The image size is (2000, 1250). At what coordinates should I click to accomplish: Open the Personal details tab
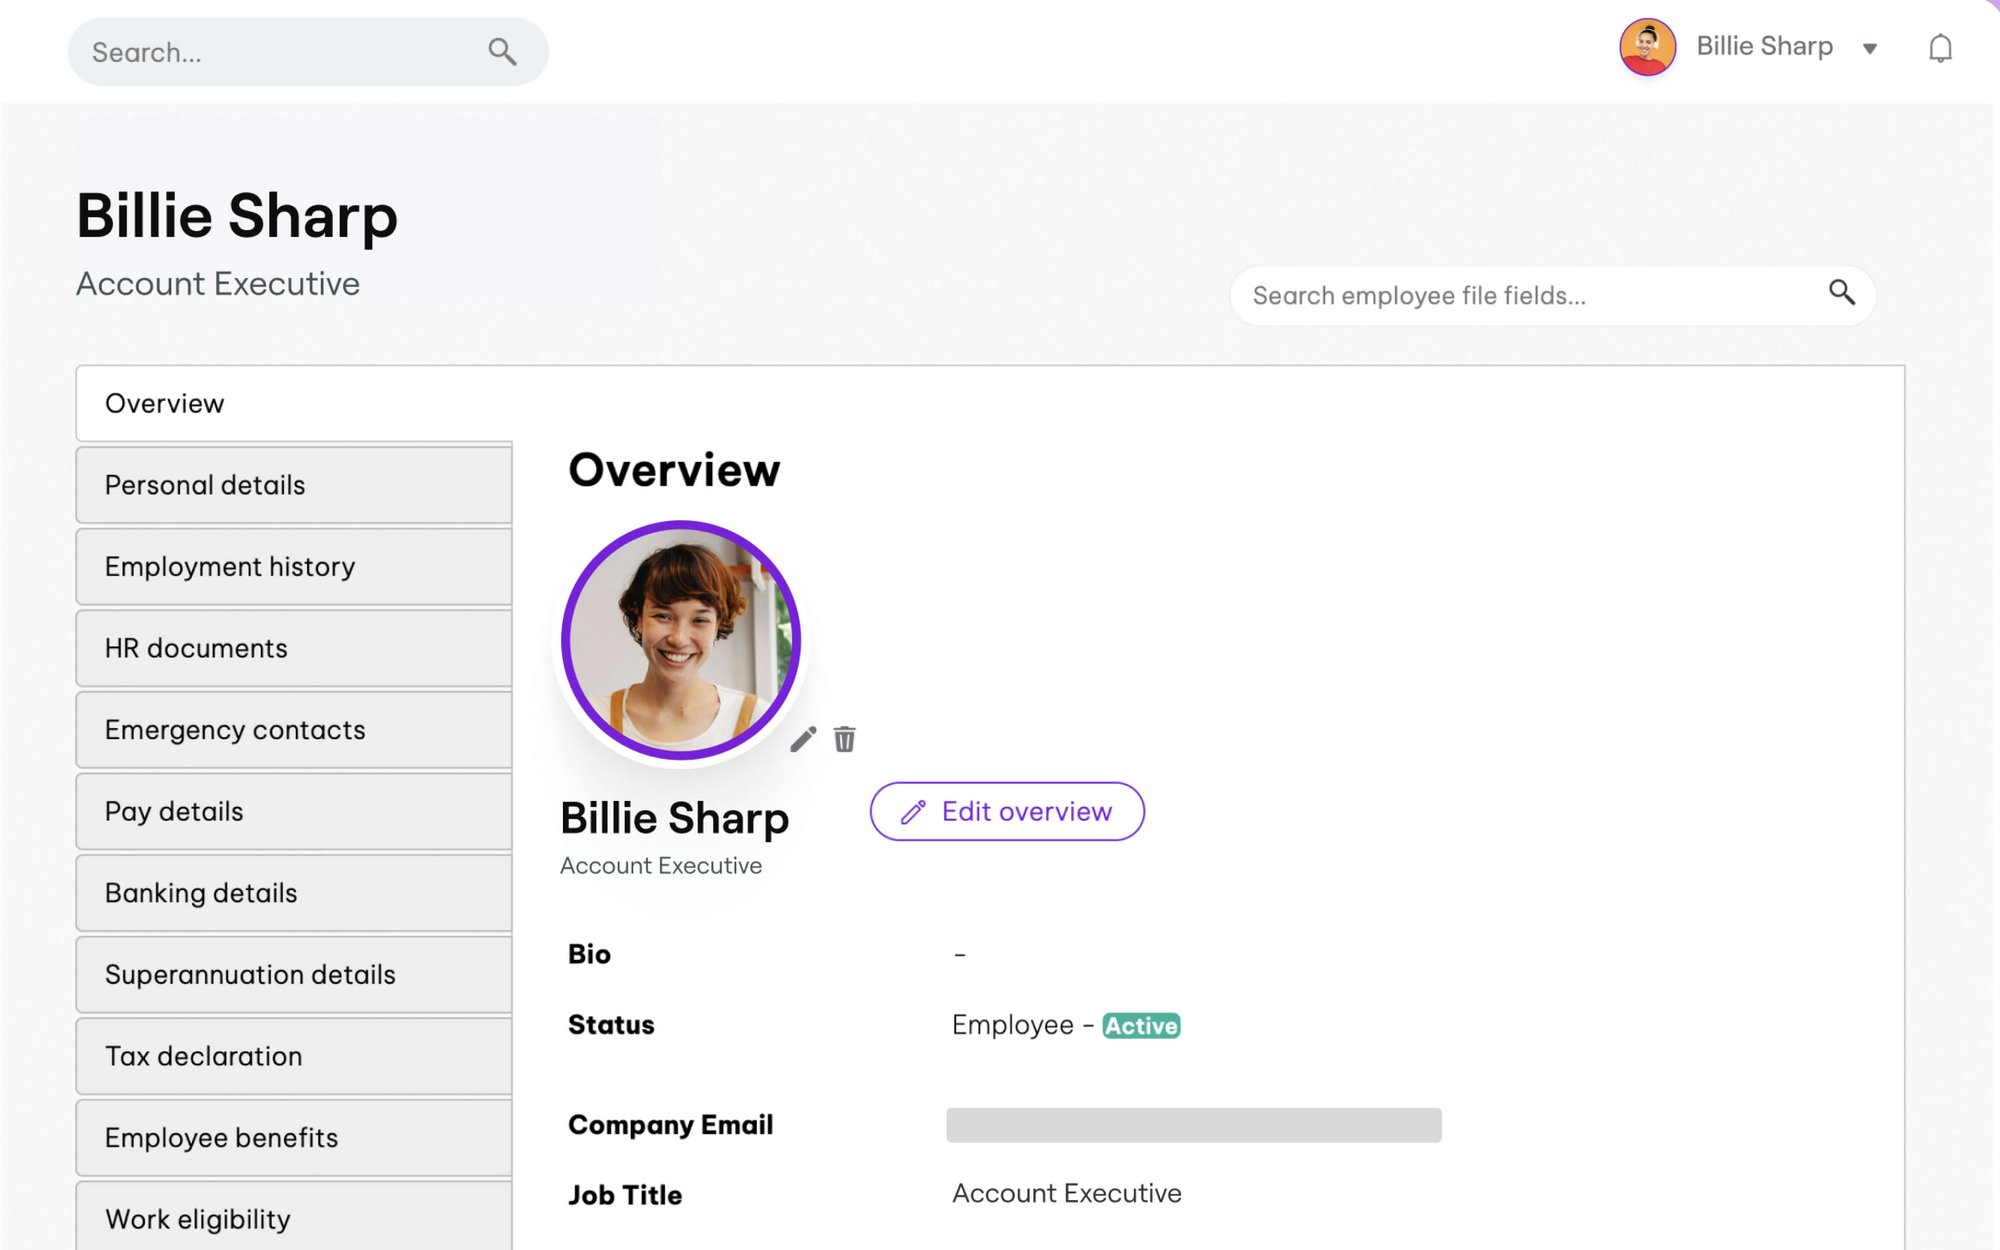pyautogui.click(x=294, y=485)
